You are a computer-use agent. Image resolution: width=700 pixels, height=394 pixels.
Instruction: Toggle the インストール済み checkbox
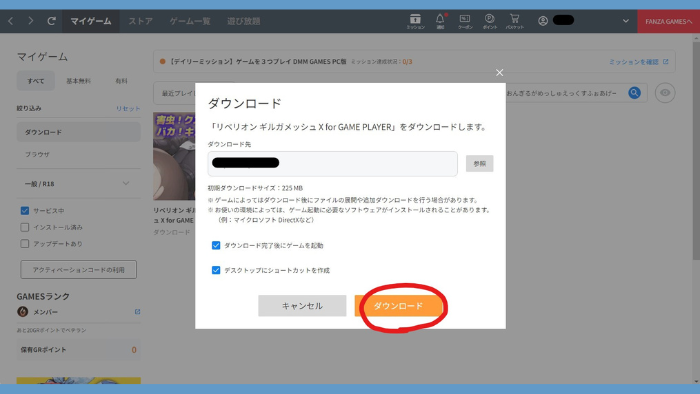point(25,227)
